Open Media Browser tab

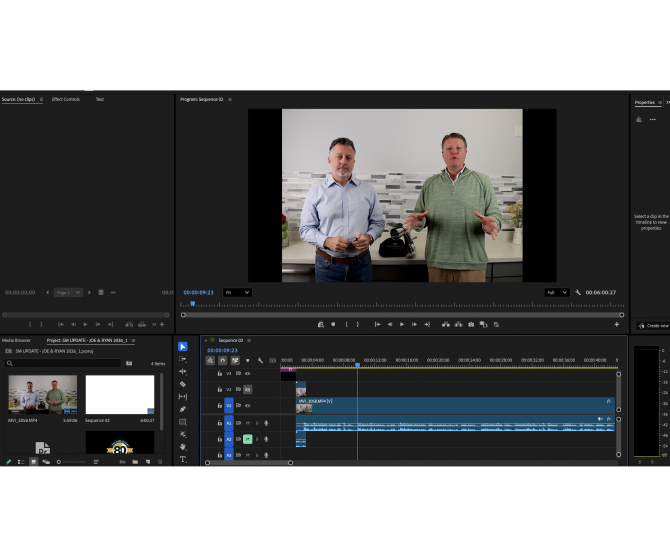tap(16, 340)
